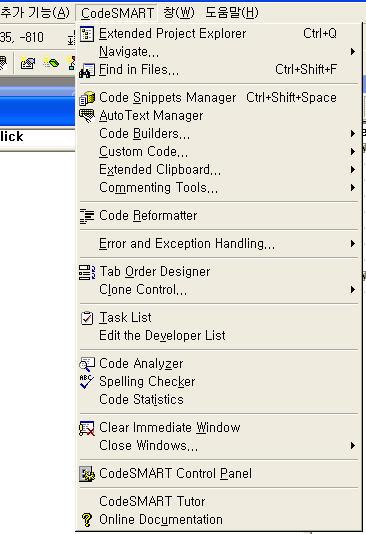Viewport: 366px width, 534px height.
Task: Select Code Statistics menu entry
Action: 219,399
